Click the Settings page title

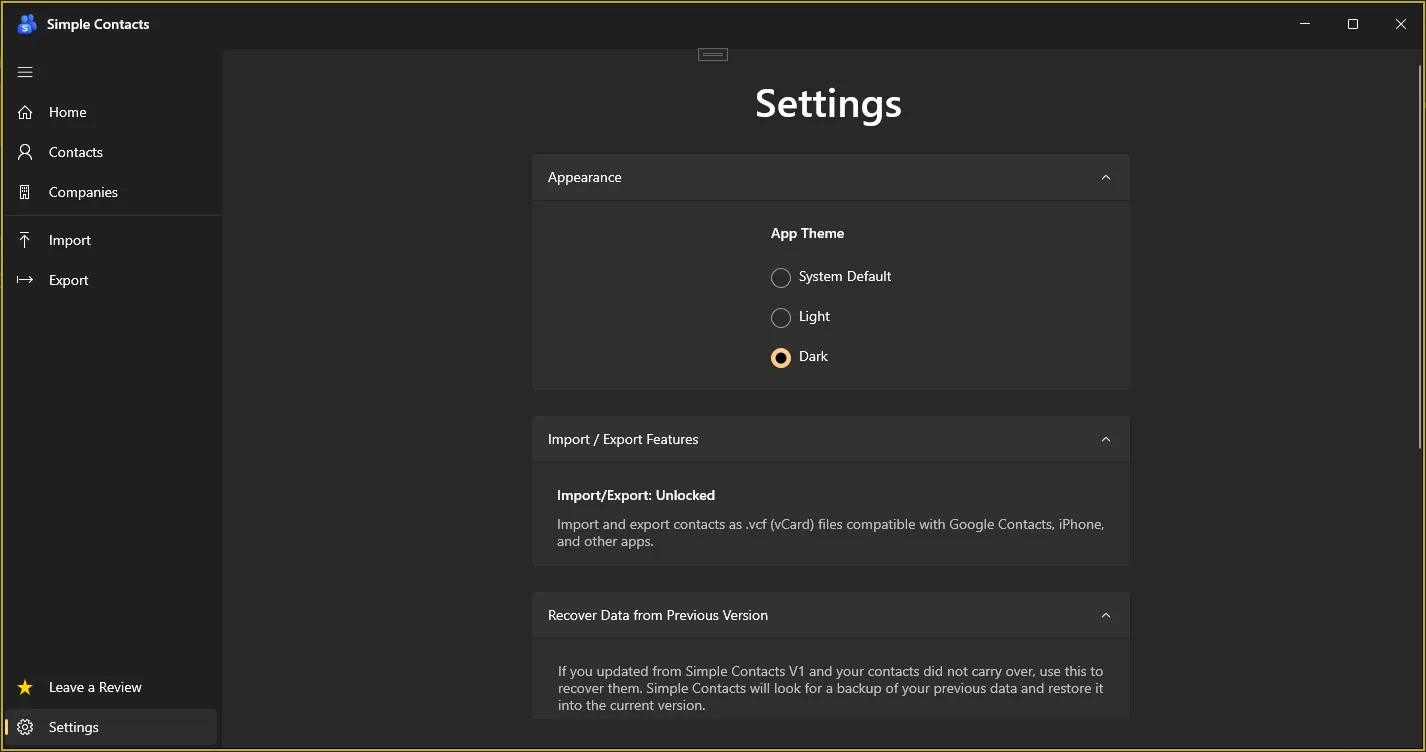click(x=828, y=103)
